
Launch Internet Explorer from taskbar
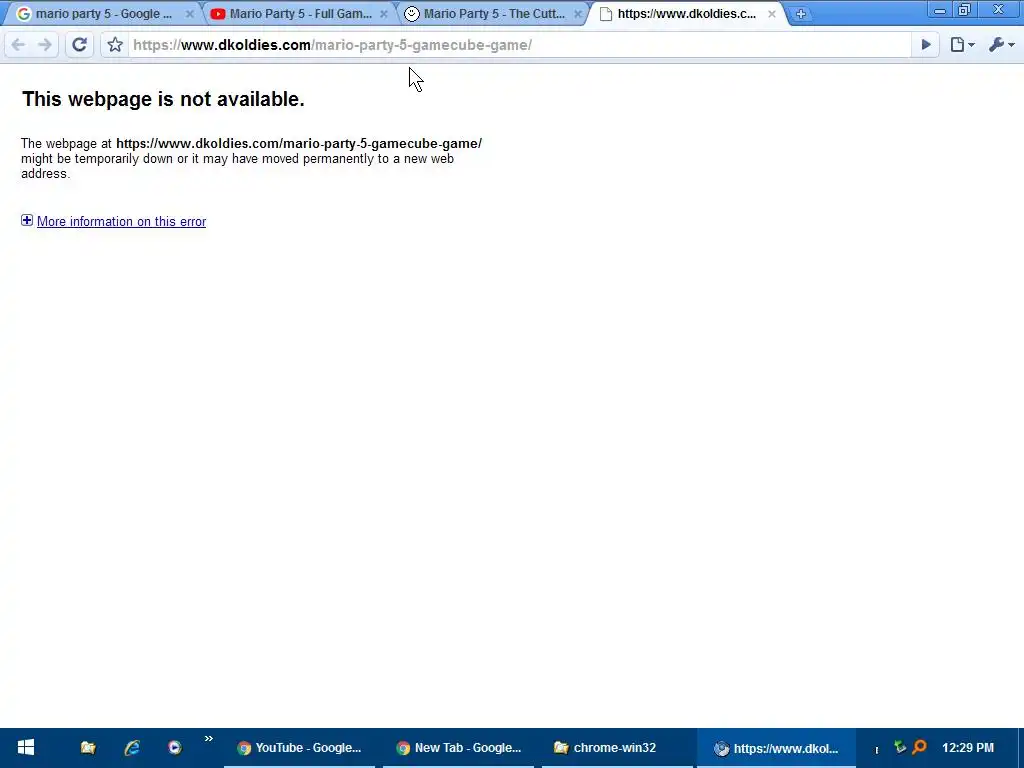pos(132,748)
